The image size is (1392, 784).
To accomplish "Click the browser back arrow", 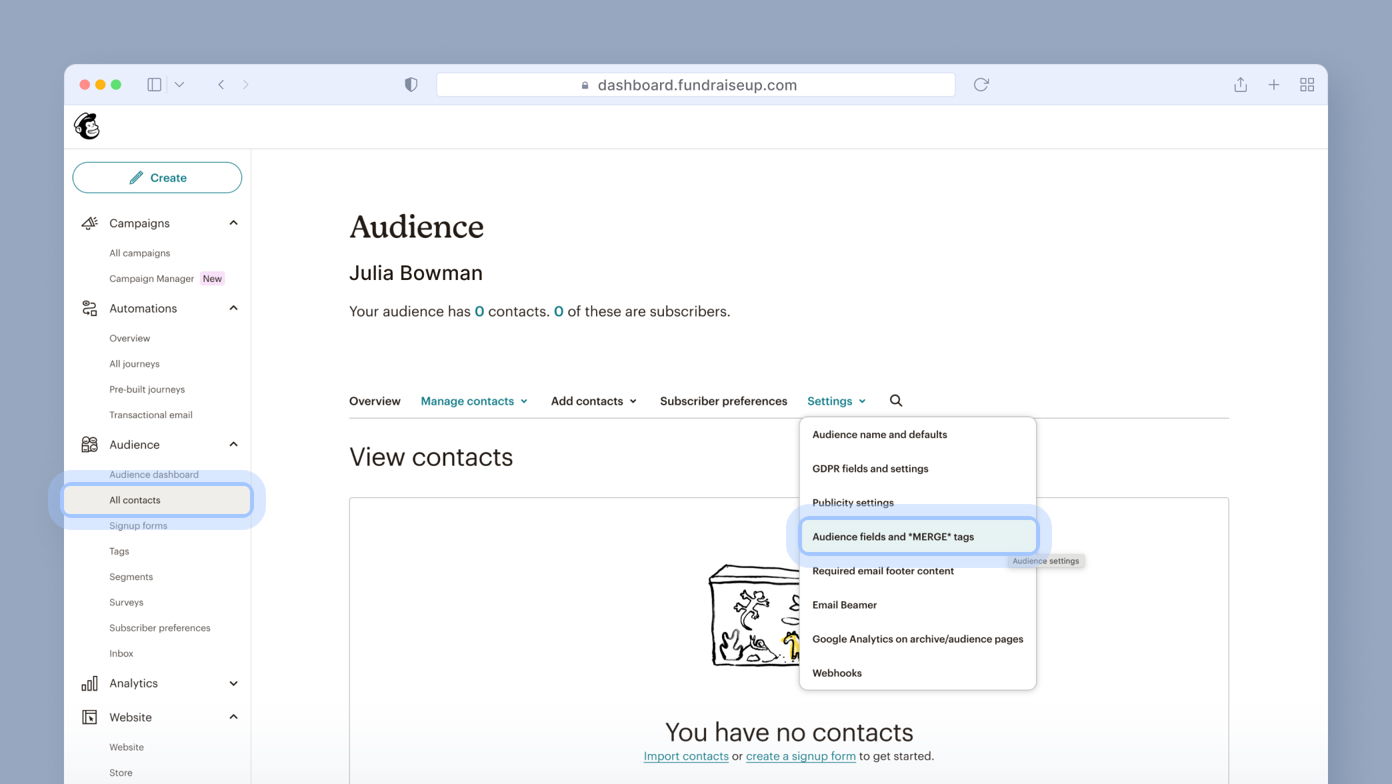I will [x=221, y=85].
